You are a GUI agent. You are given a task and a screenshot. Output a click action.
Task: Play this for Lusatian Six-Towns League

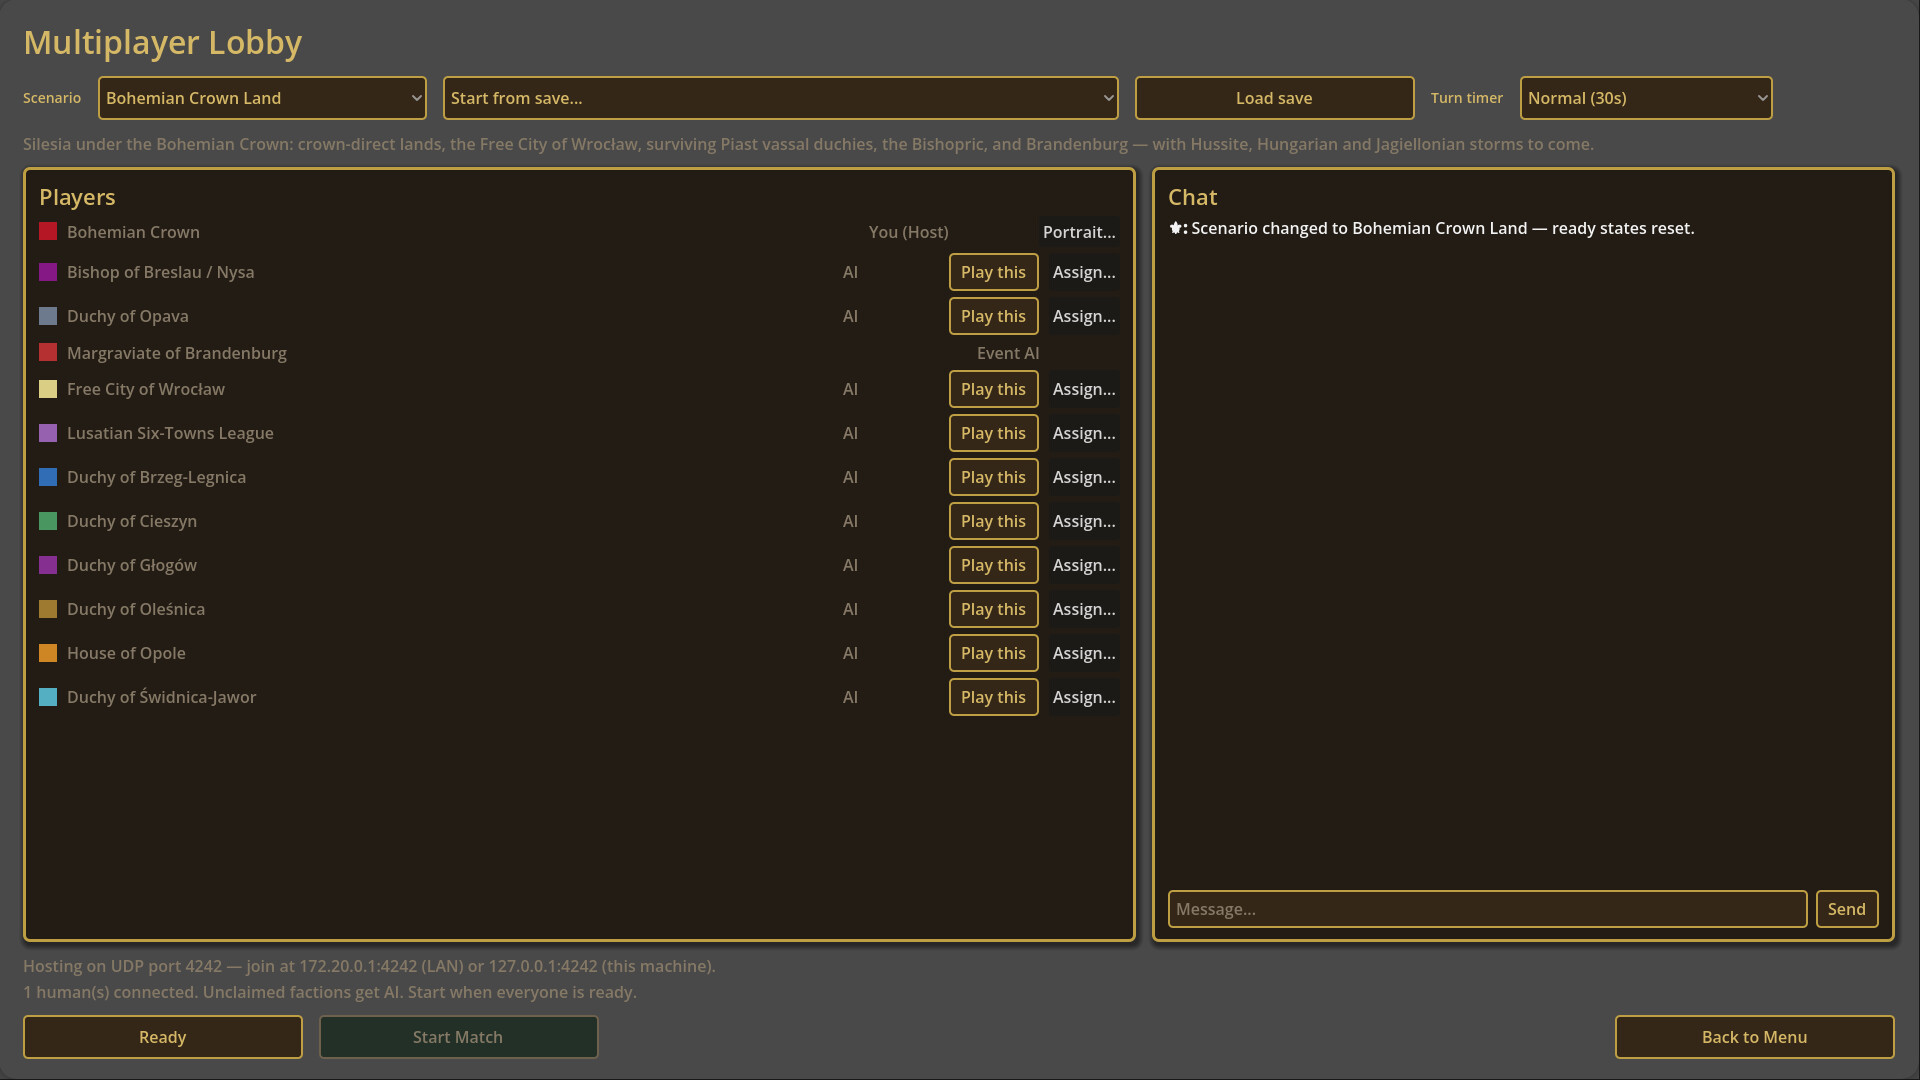[993, 433]
